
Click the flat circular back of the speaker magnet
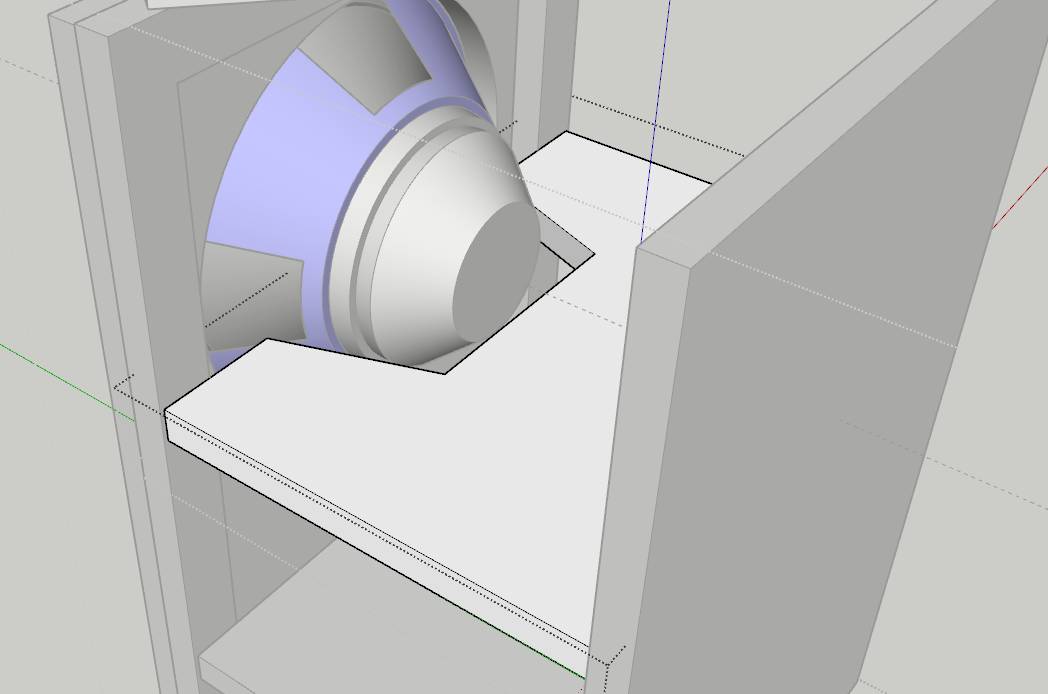pos(495,271)
